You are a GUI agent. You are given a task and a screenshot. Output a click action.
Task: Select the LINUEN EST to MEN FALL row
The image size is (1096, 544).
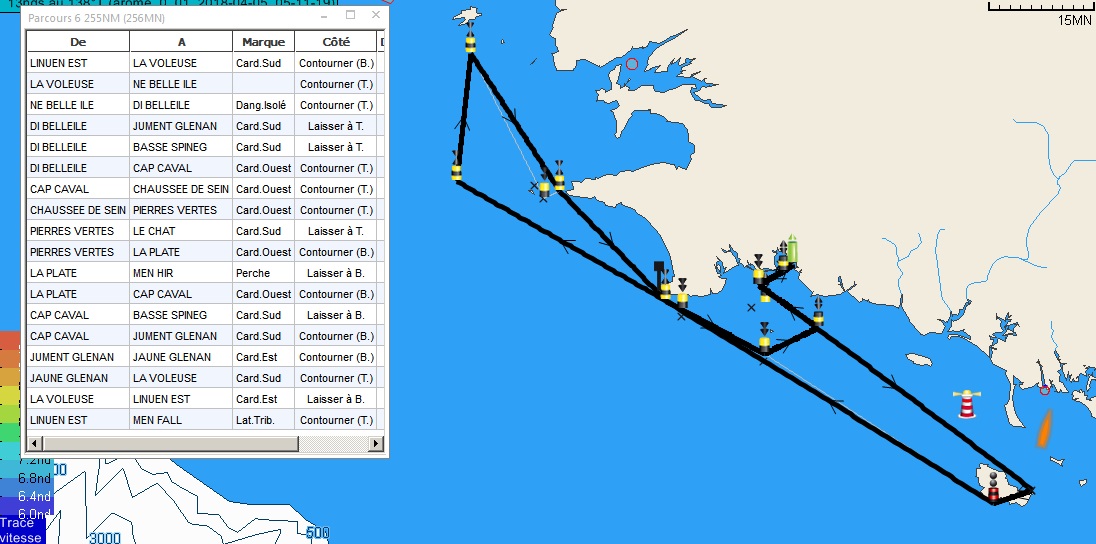(200, 420)
